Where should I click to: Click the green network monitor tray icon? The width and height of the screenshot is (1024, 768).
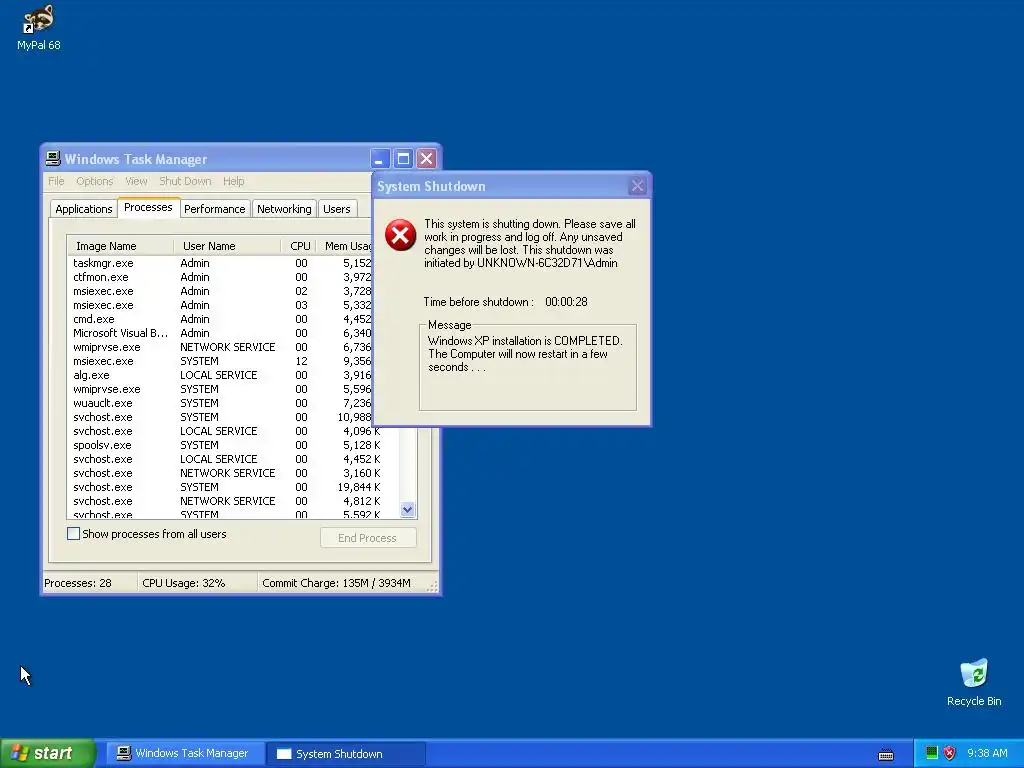[931, 753]
